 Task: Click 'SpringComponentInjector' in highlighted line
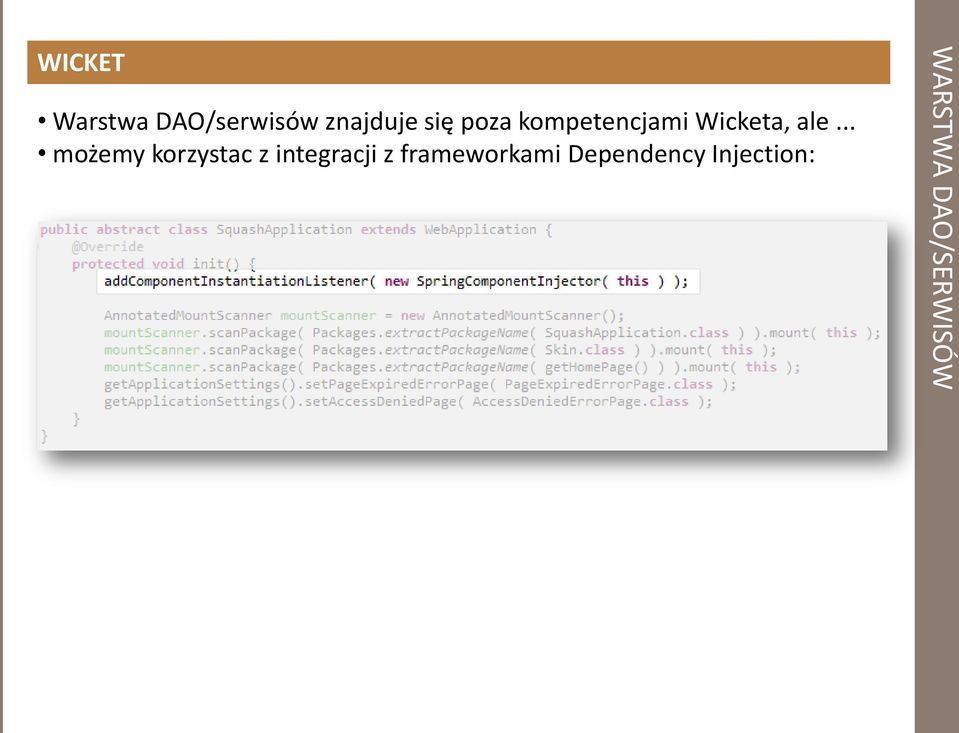509,281
